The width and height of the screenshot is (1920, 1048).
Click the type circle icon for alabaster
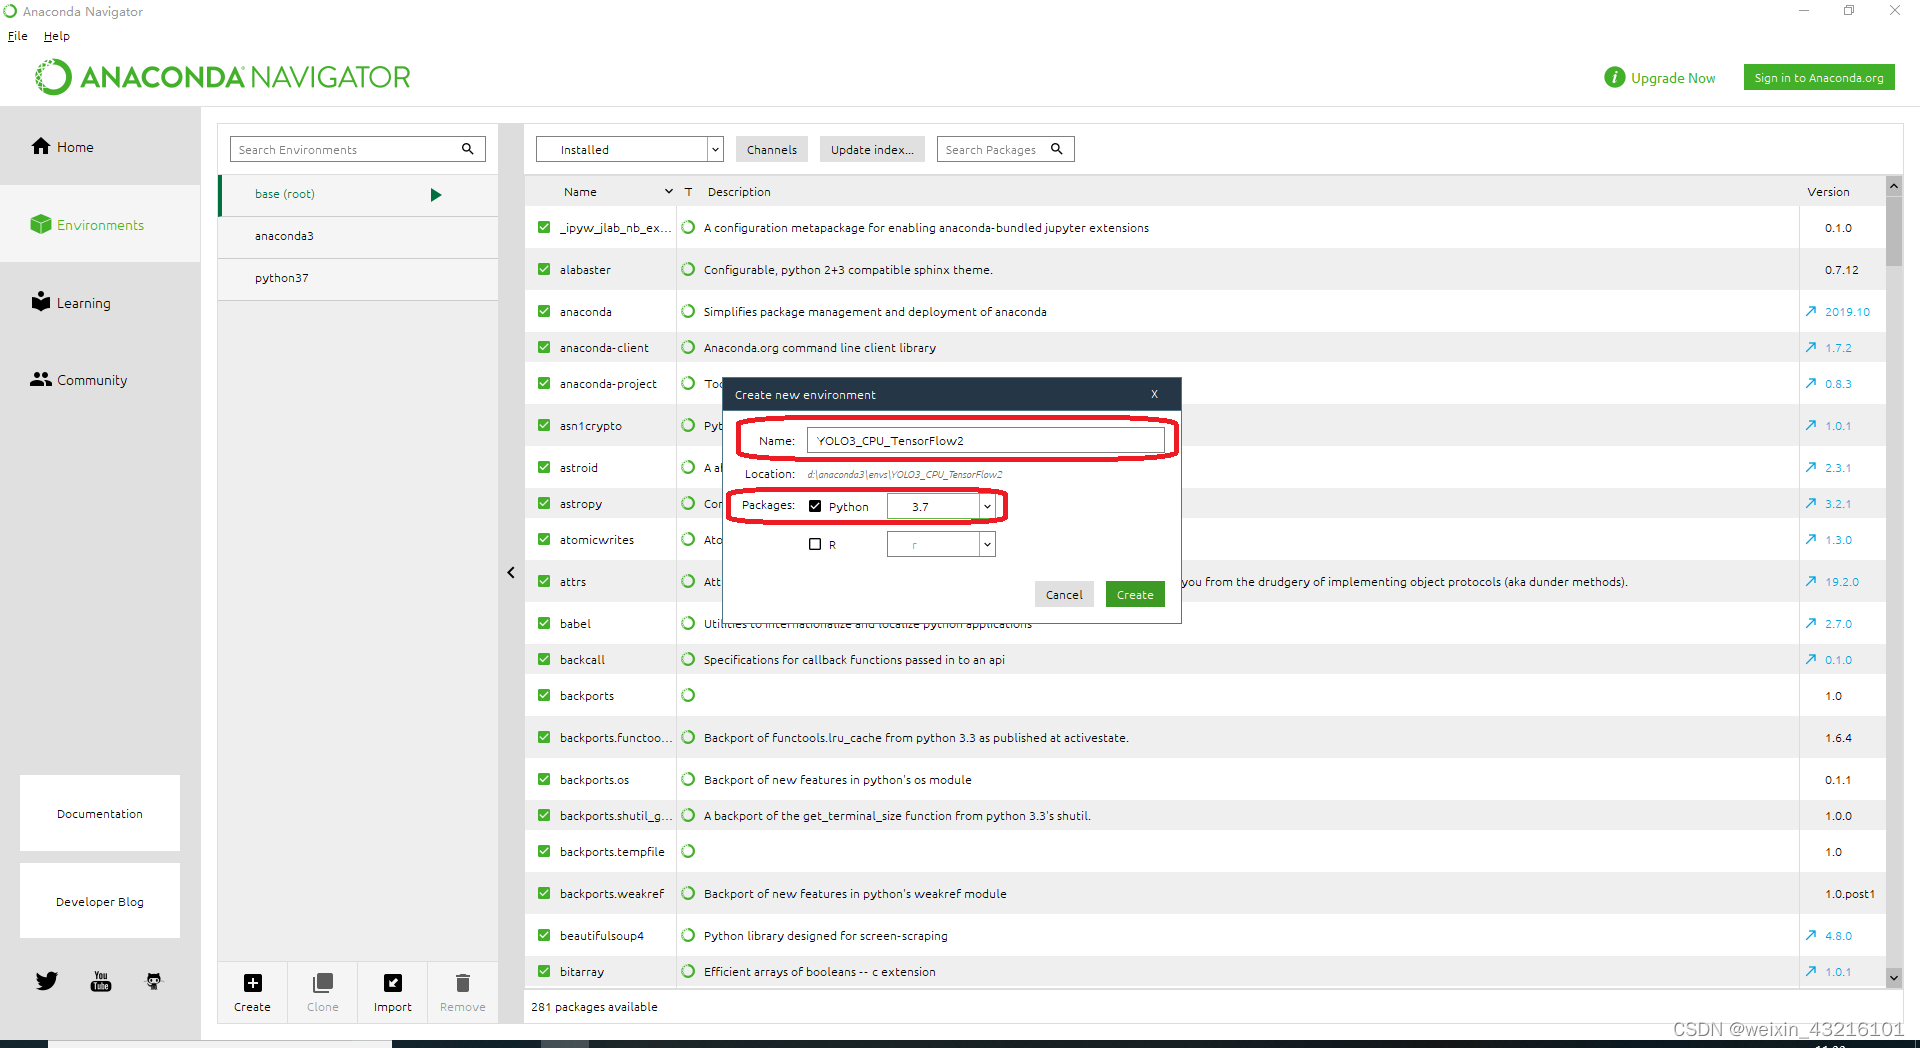tap(688, 269)
